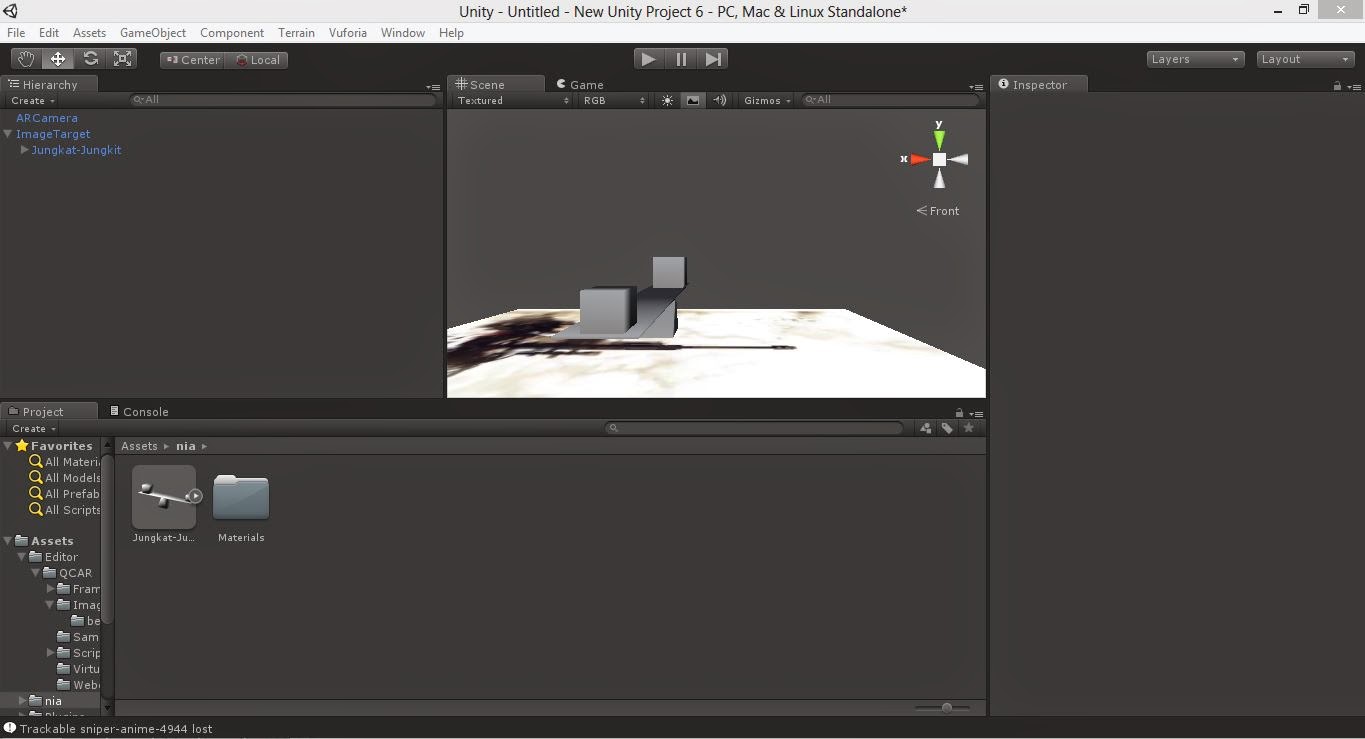The height and width of the screenshot is (739, 1365).
Task: Open Hierarchy Create dropdown
Action: point(33,100)
